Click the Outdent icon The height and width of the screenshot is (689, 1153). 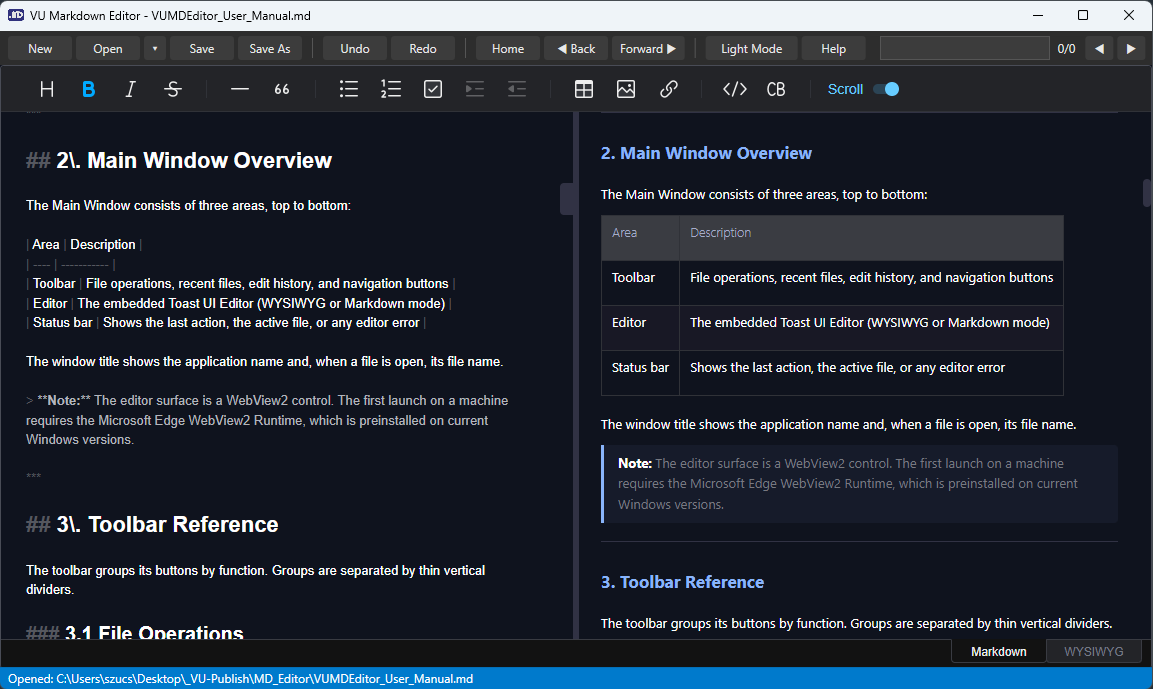tap(517, 89)
